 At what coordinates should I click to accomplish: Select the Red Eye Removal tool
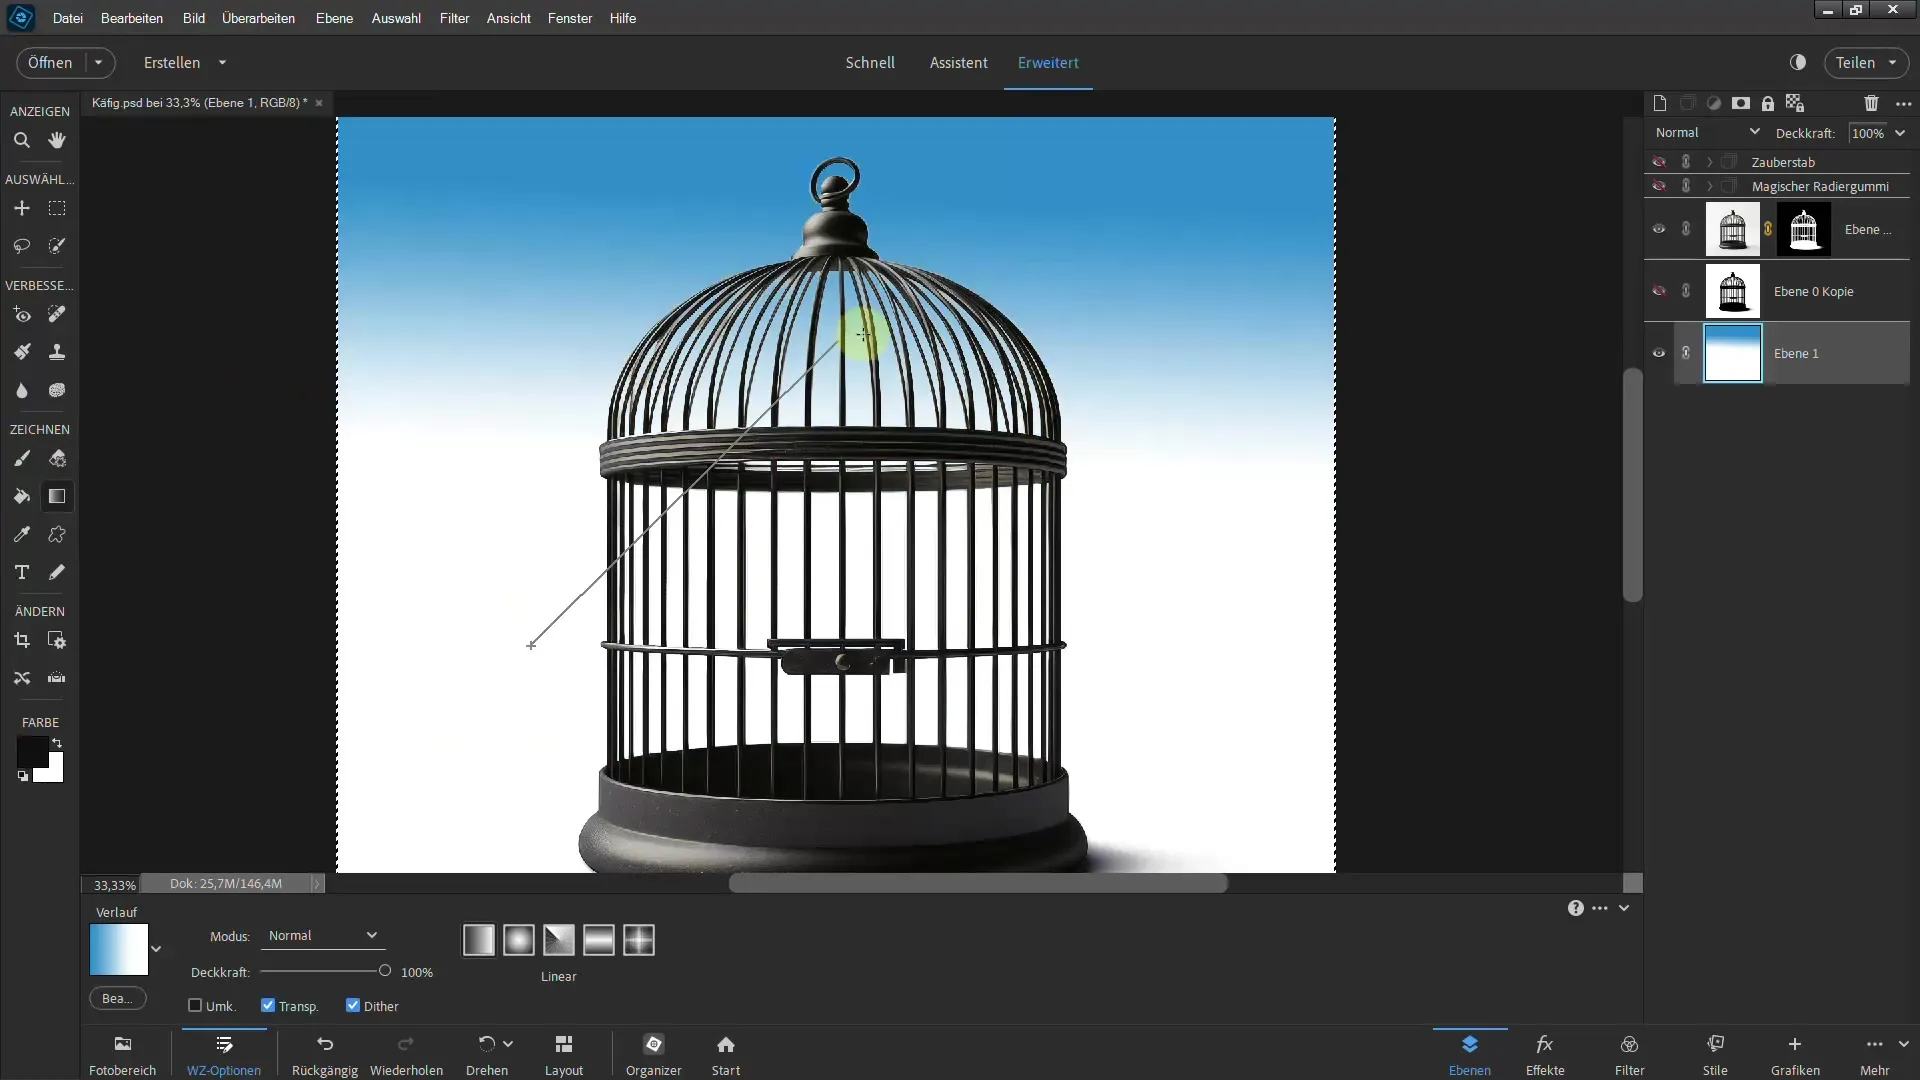[x=21, y=315]
